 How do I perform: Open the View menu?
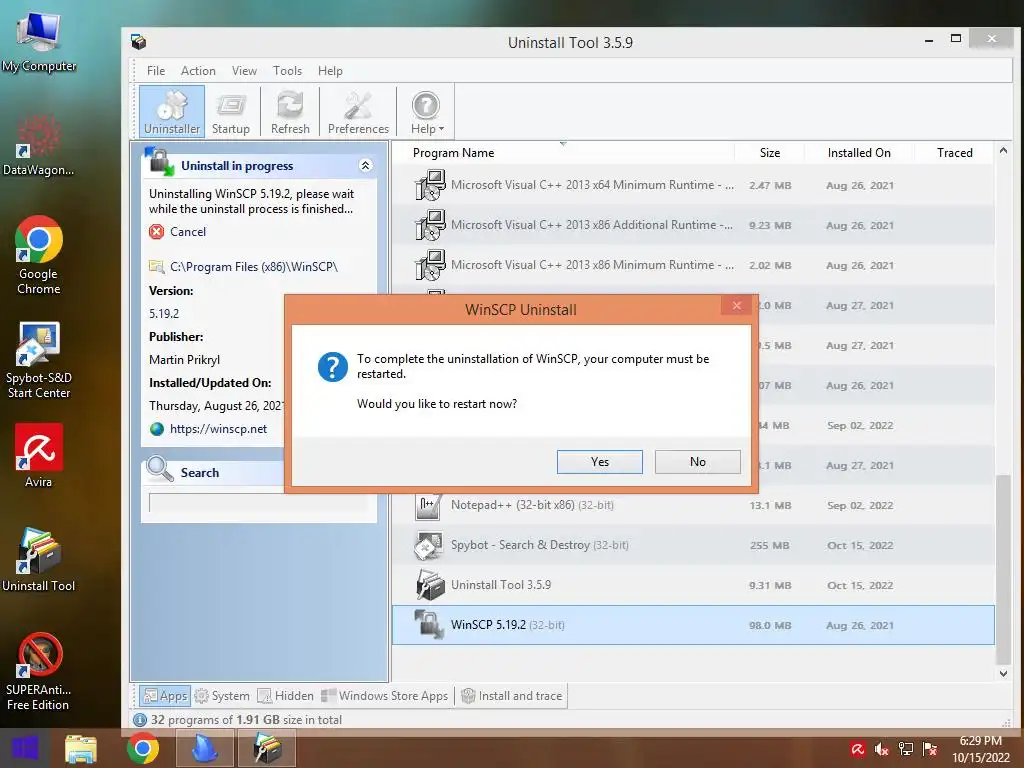(x=244, y=71)
